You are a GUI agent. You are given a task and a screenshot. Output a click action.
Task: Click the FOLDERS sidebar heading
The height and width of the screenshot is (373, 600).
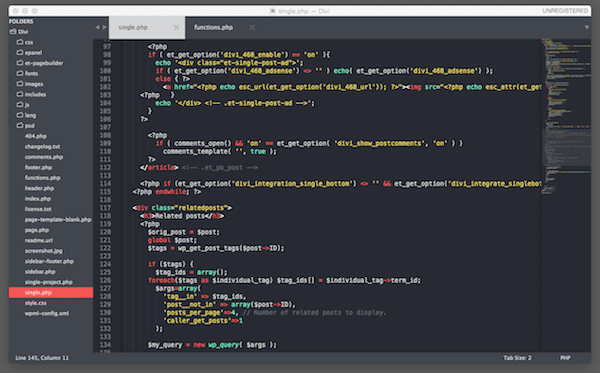click(21, 21)
